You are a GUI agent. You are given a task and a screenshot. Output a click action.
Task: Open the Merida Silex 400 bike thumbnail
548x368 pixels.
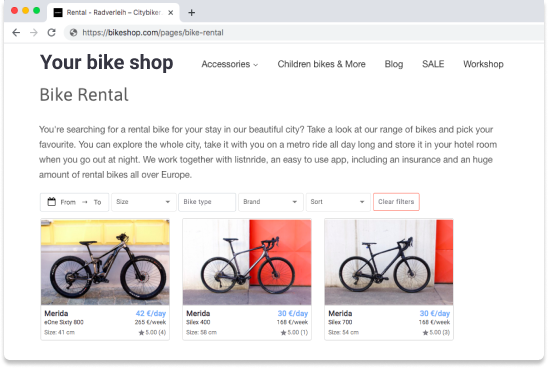[247, 262]
